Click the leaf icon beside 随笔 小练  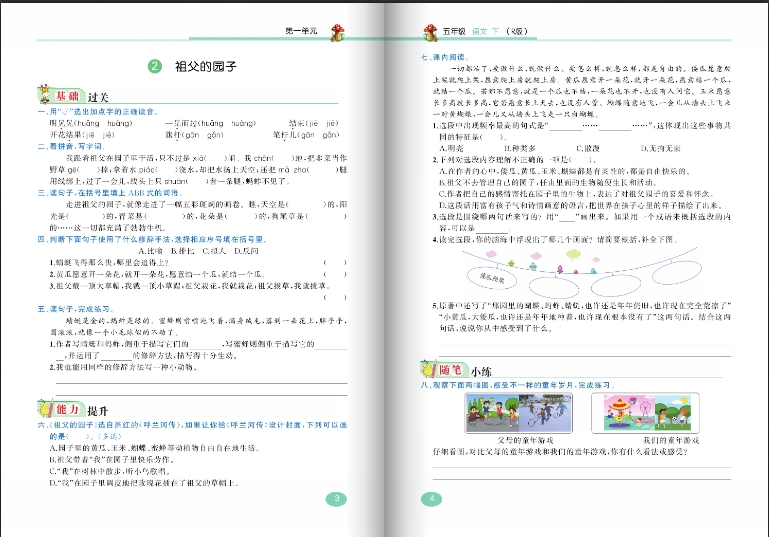coord(426,371)
